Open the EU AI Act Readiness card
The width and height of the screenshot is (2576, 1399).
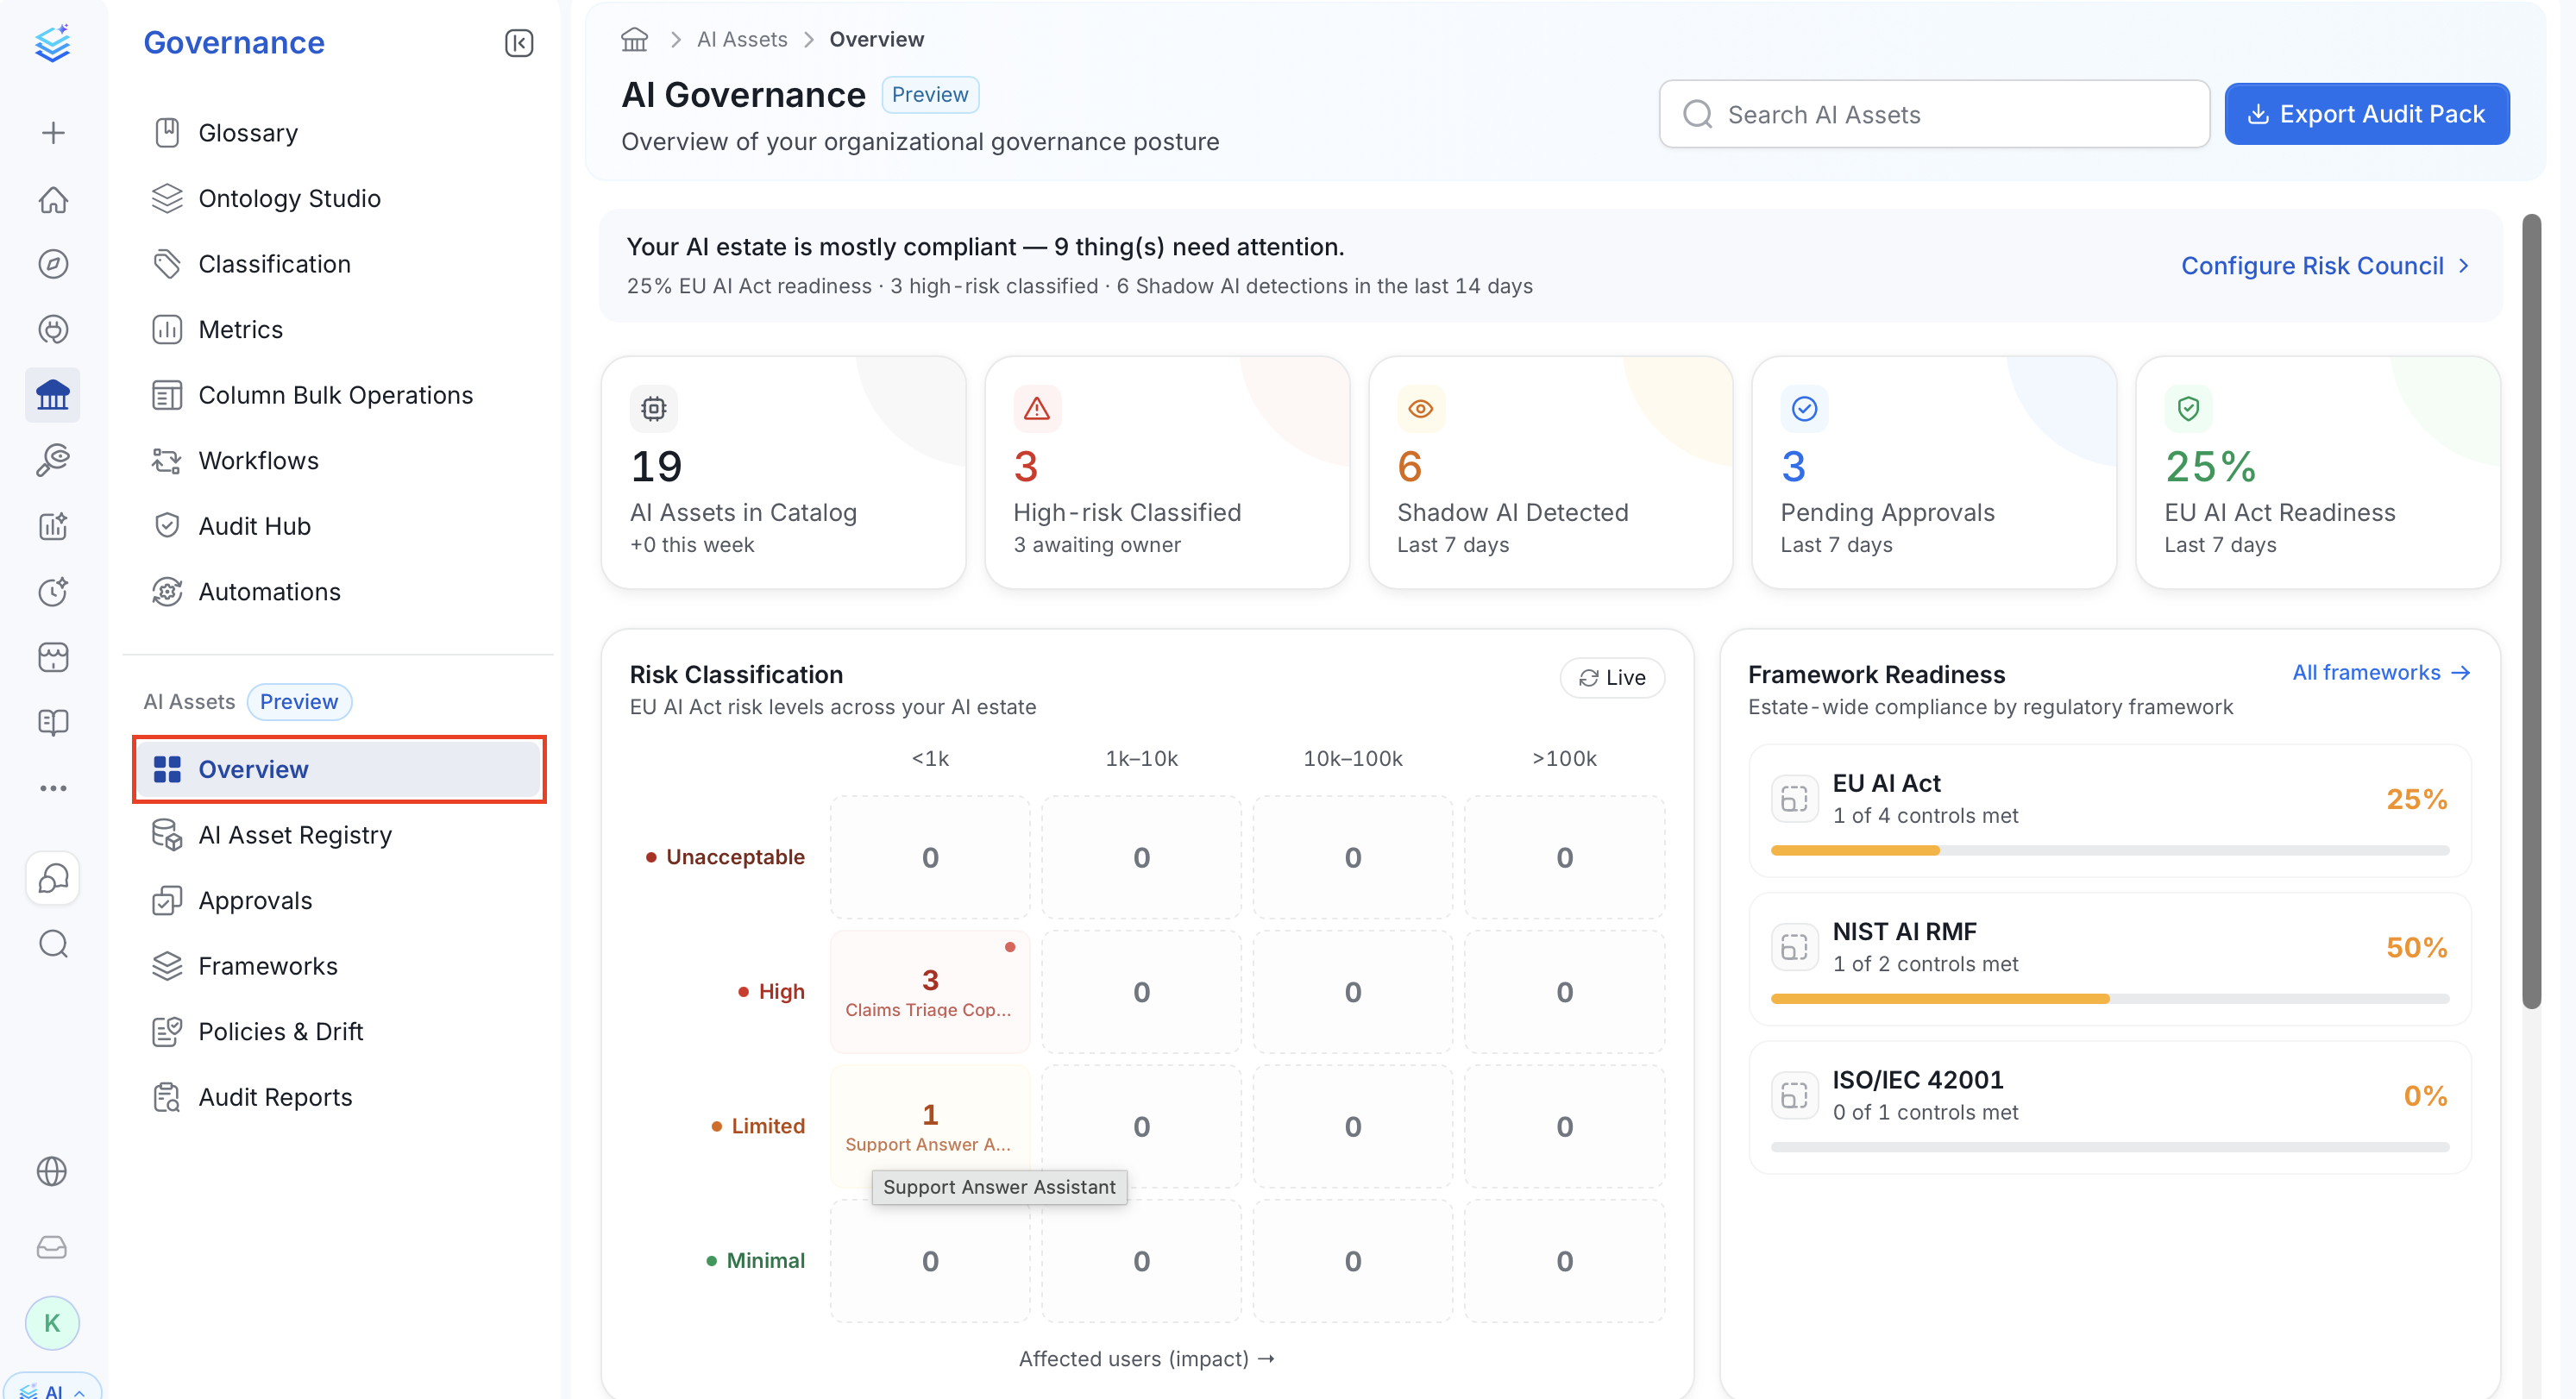(x=2317, y=472)
